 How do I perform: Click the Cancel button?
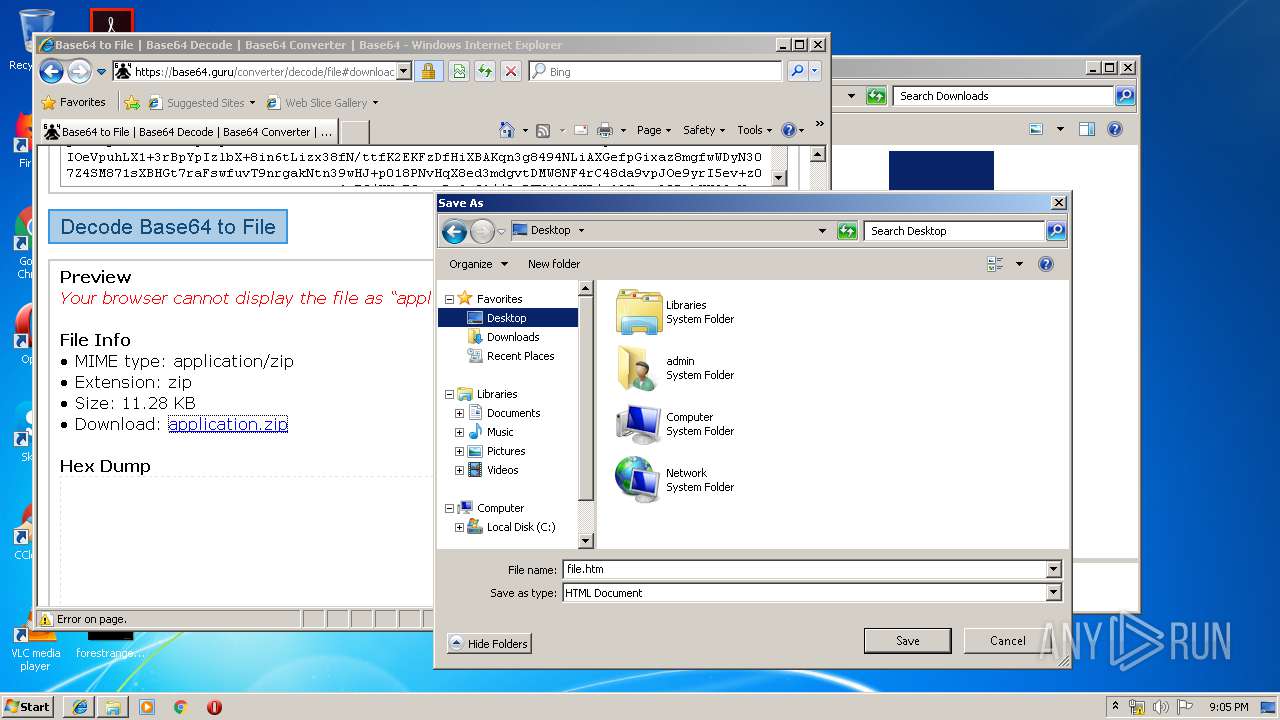point(1007,641)
